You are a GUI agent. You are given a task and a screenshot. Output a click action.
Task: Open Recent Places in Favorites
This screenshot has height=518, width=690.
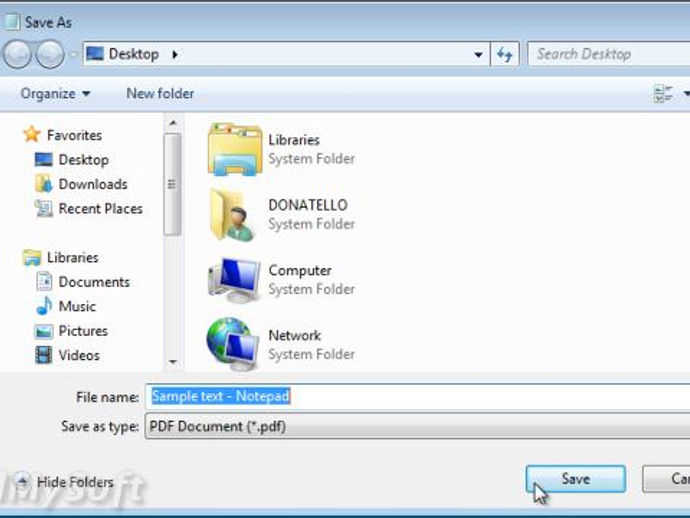(100, 209)
